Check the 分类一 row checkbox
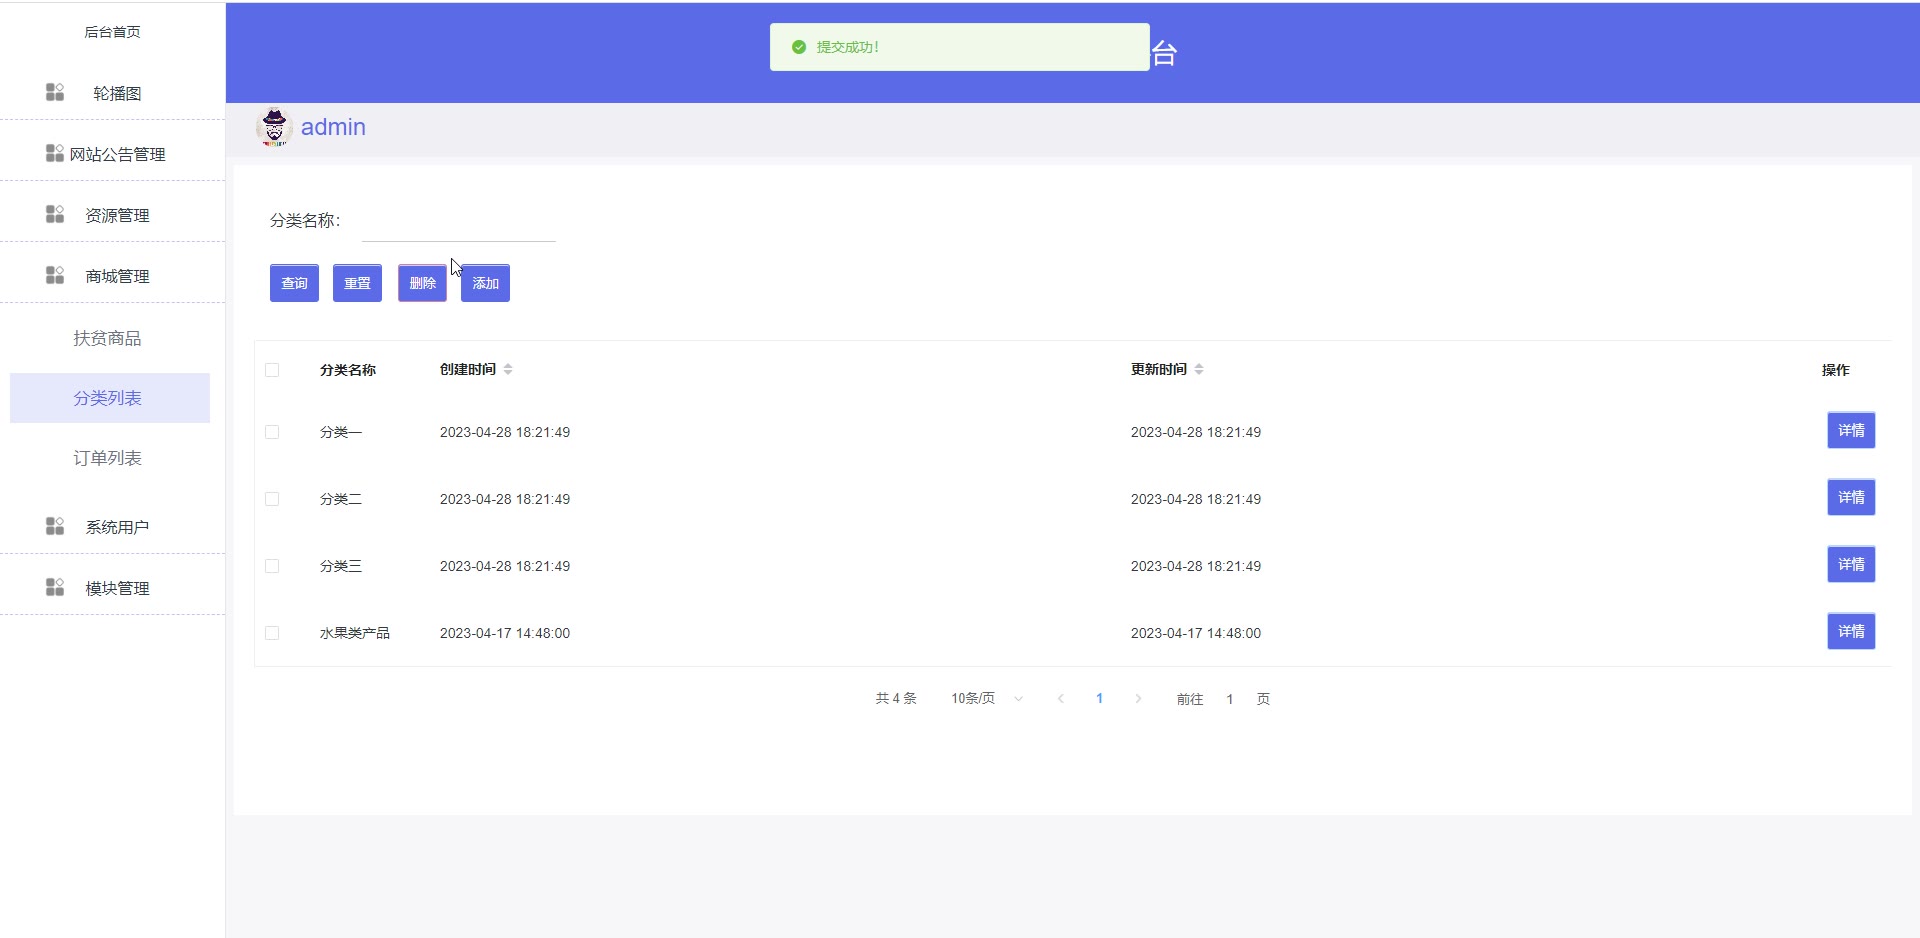This screenshot has width=1920, height=938. (x=272, y=432)
